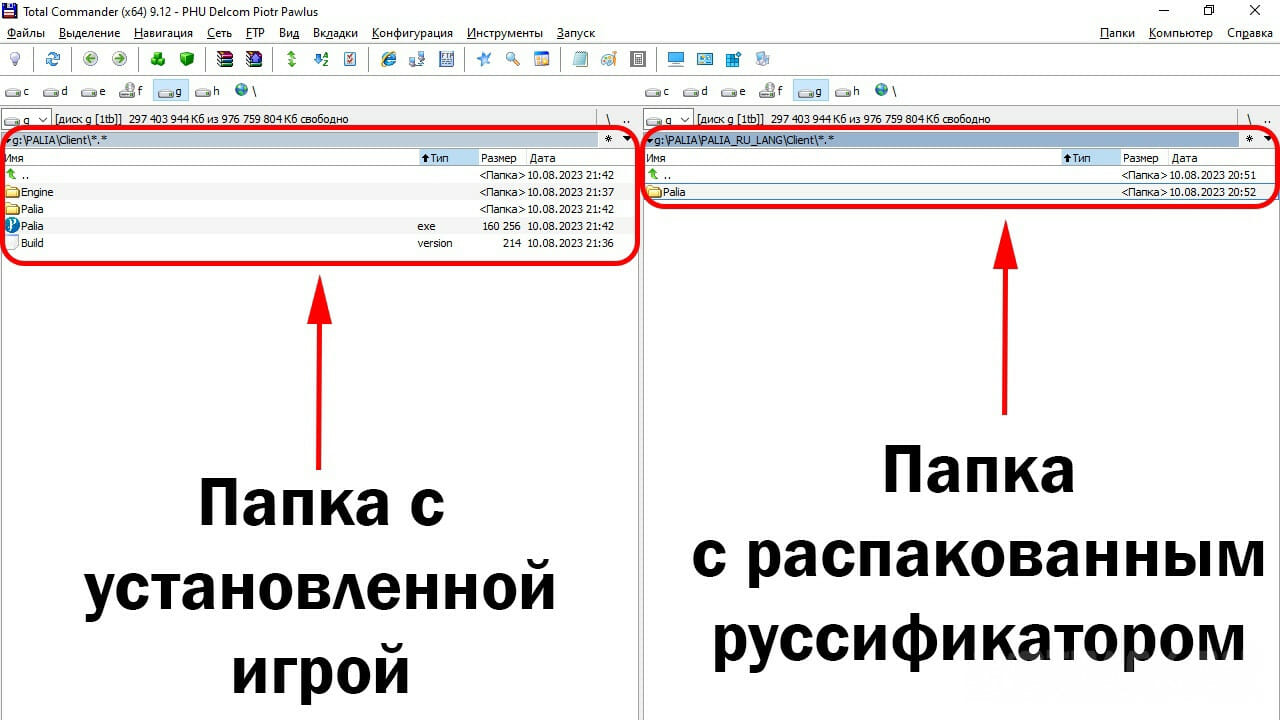The width and height of the screenshot is (1280, 720).
Task: Click the notepad toolbar icon
Action: (580, 59)
